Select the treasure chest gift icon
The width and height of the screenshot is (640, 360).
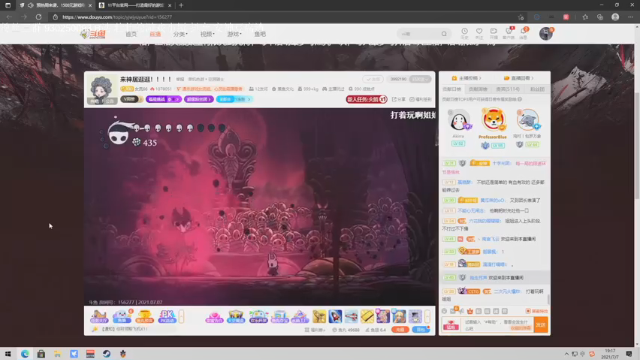pyautogui.click(x=236, y=316)
